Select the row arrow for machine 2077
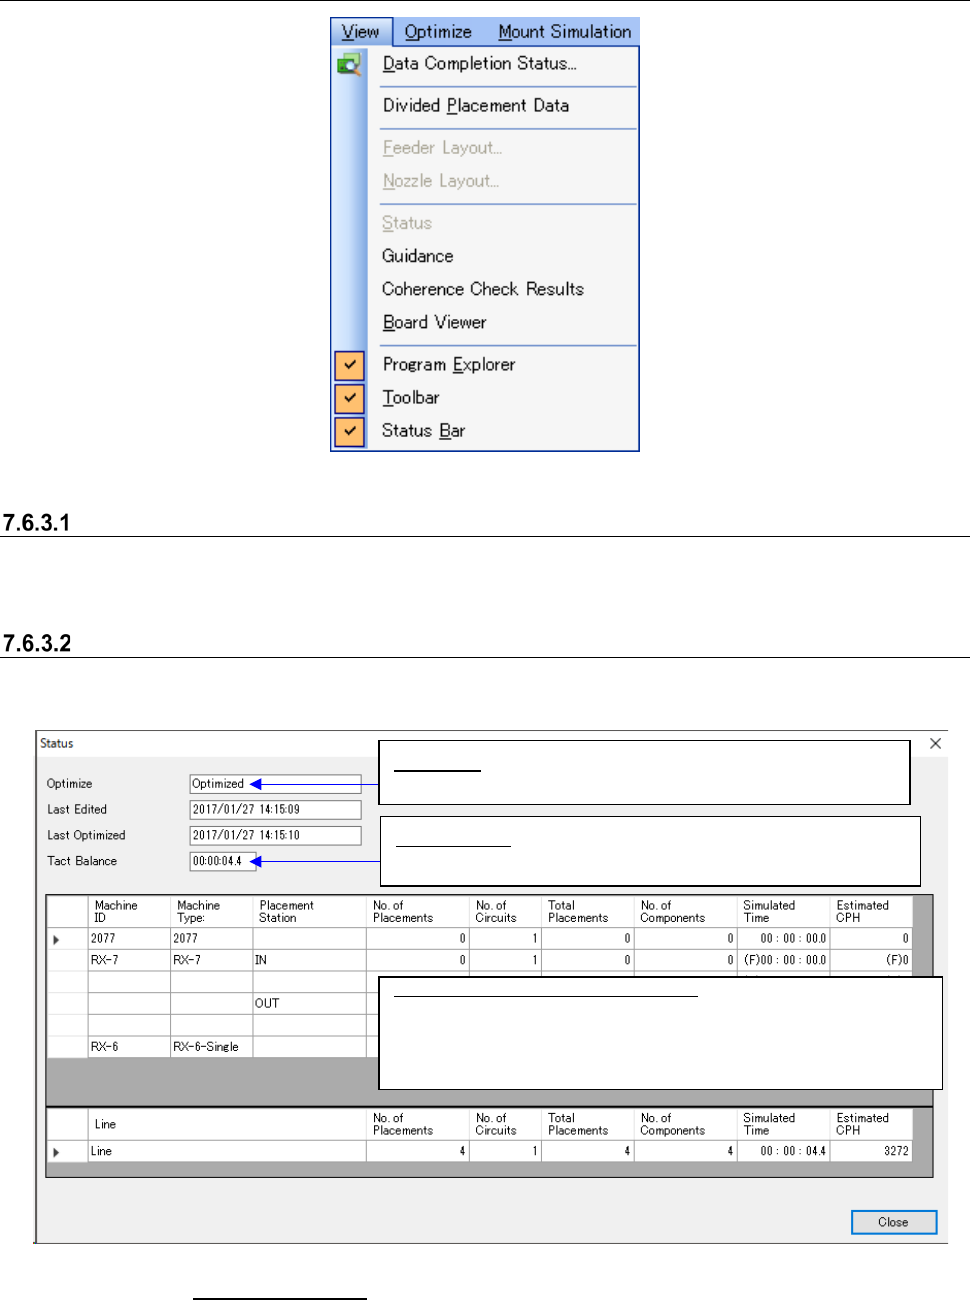Viewport: 970px width, 1300px height. click(56, 939)
